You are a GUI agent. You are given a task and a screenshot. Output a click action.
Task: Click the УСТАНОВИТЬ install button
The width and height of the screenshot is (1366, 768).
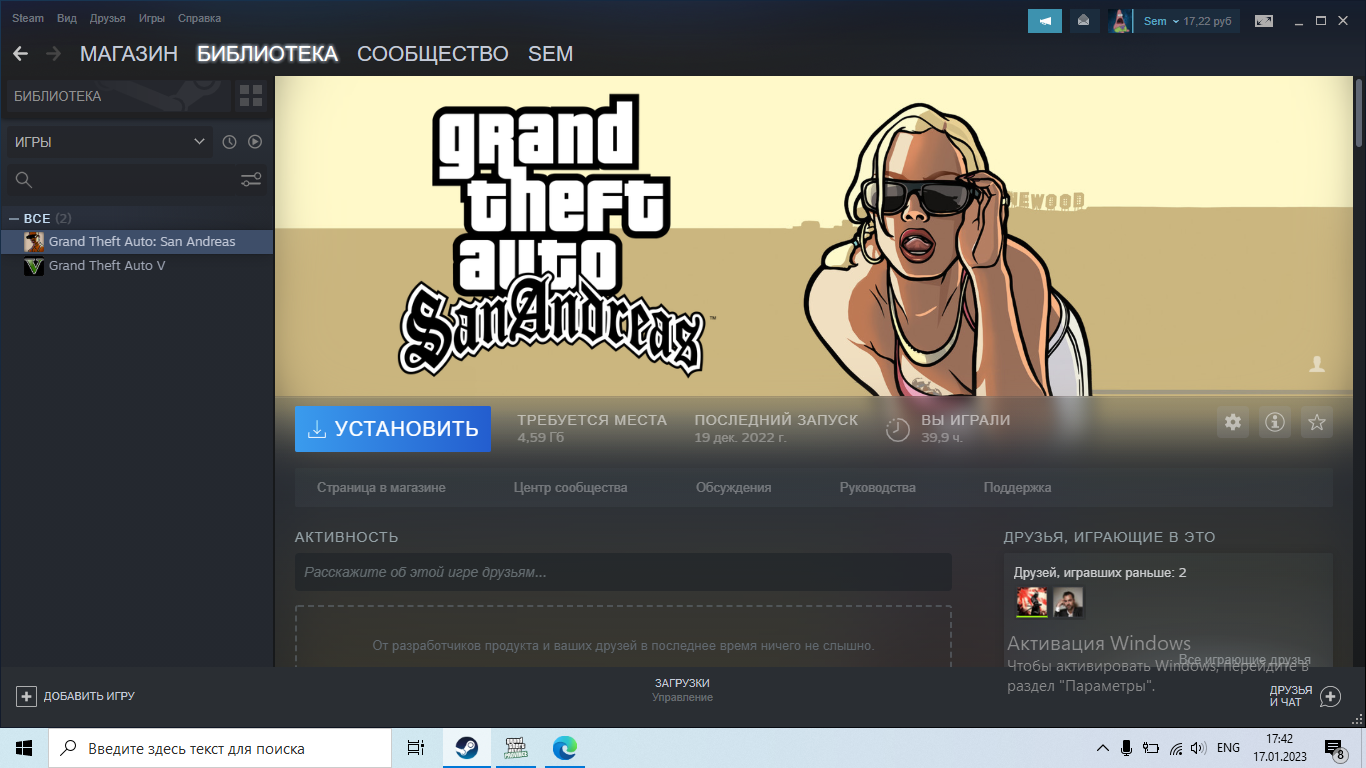[393, 429]
